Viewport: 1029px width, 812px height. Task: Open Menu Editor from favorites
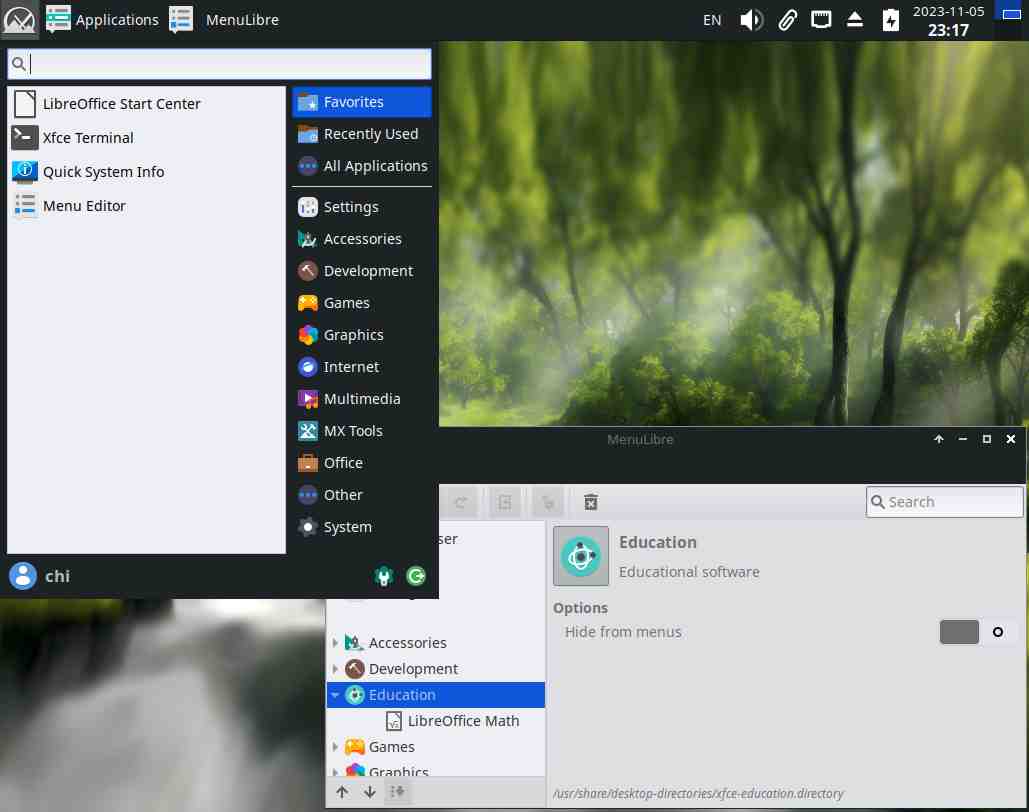[146, 206]
